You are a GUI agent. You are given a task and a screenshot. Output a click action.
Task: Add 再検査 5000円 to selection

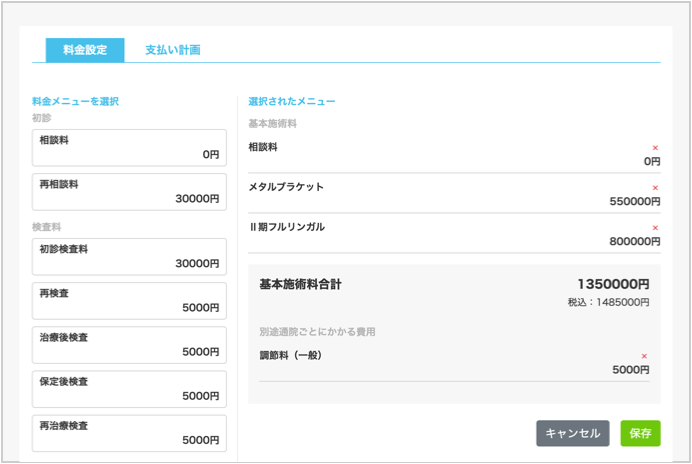coord(129,301)
